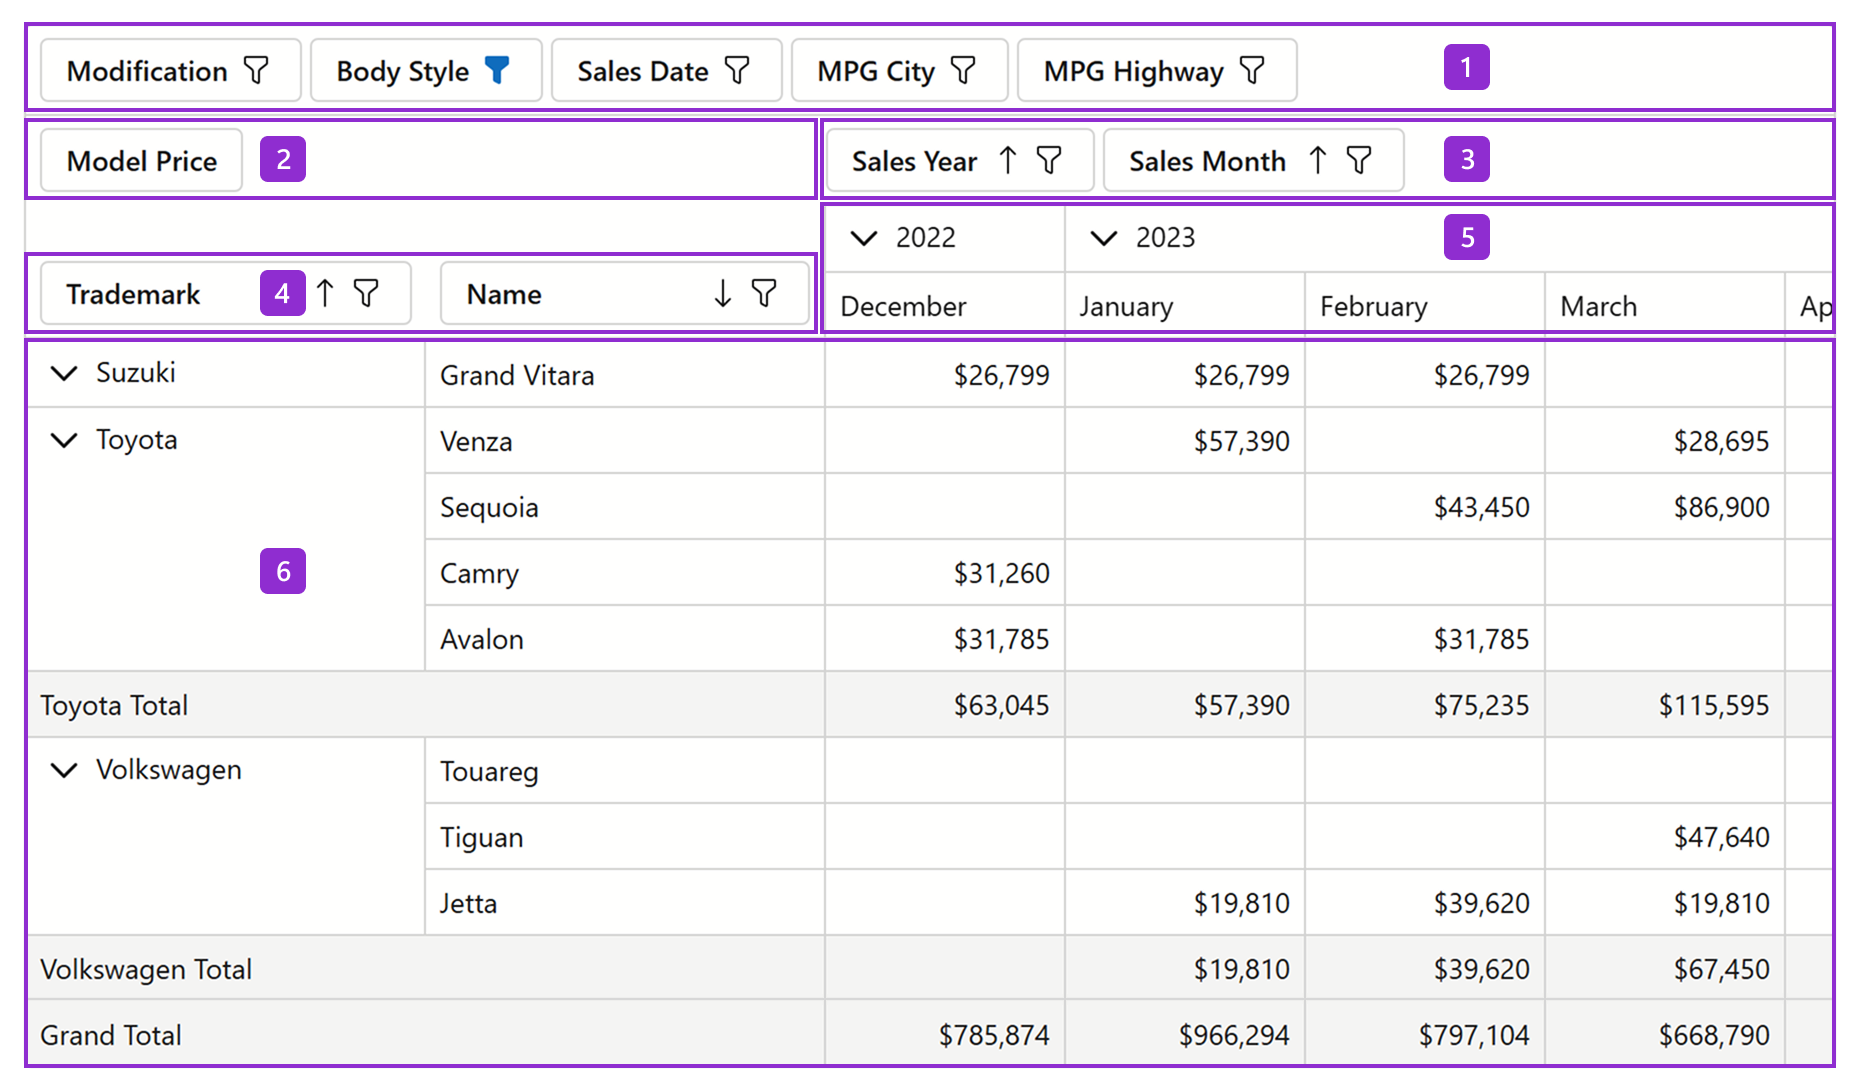Click the MPG Highway field header
This screenshot has height=1092, width=1860.
[x=1157, y=70]
